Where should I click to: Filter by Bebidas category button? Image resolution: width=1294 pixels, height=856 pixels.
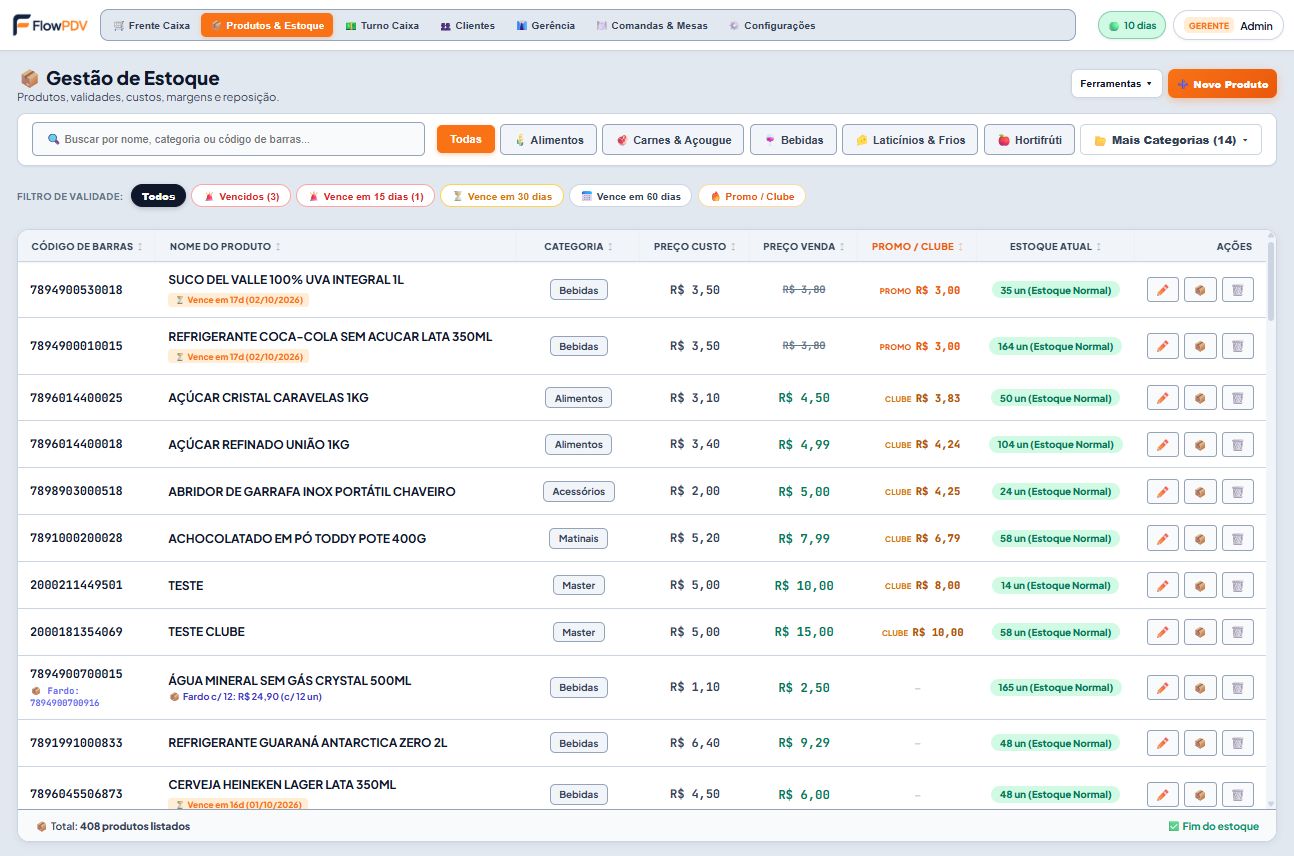click(794, 140)
